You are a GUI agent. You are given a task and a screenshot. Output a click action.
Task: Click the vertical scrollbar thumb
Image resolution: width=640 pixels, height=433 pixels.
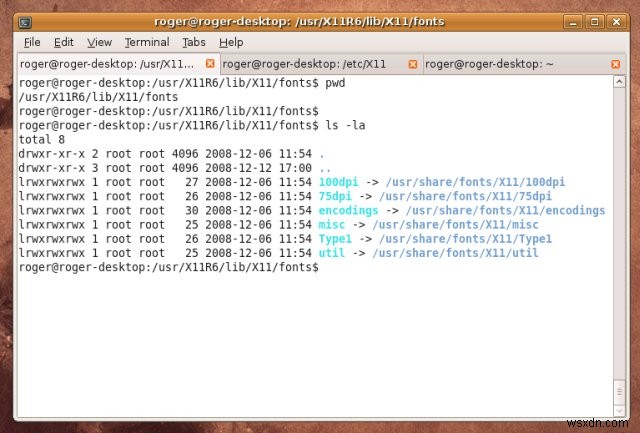click(619, 392)
